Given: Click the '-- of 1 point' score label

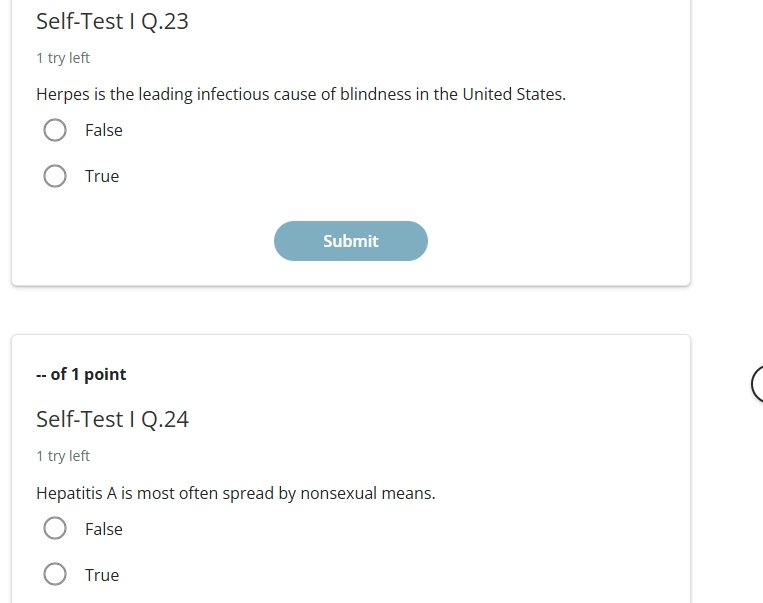Looking at the screenshot, I should coord(81,374).
